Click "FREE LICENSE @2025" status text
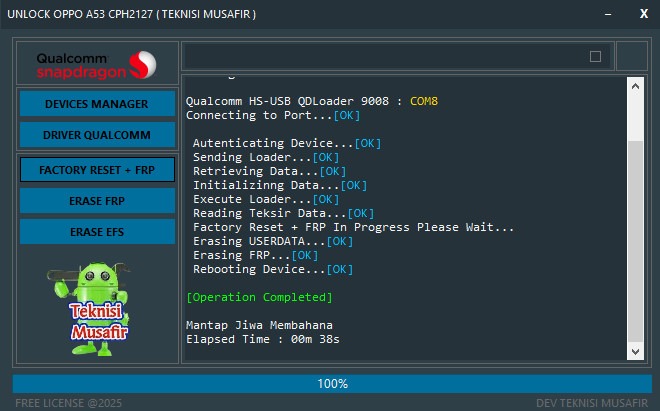The height and width of the screenshot is (411, 660). tap(69, 403)
